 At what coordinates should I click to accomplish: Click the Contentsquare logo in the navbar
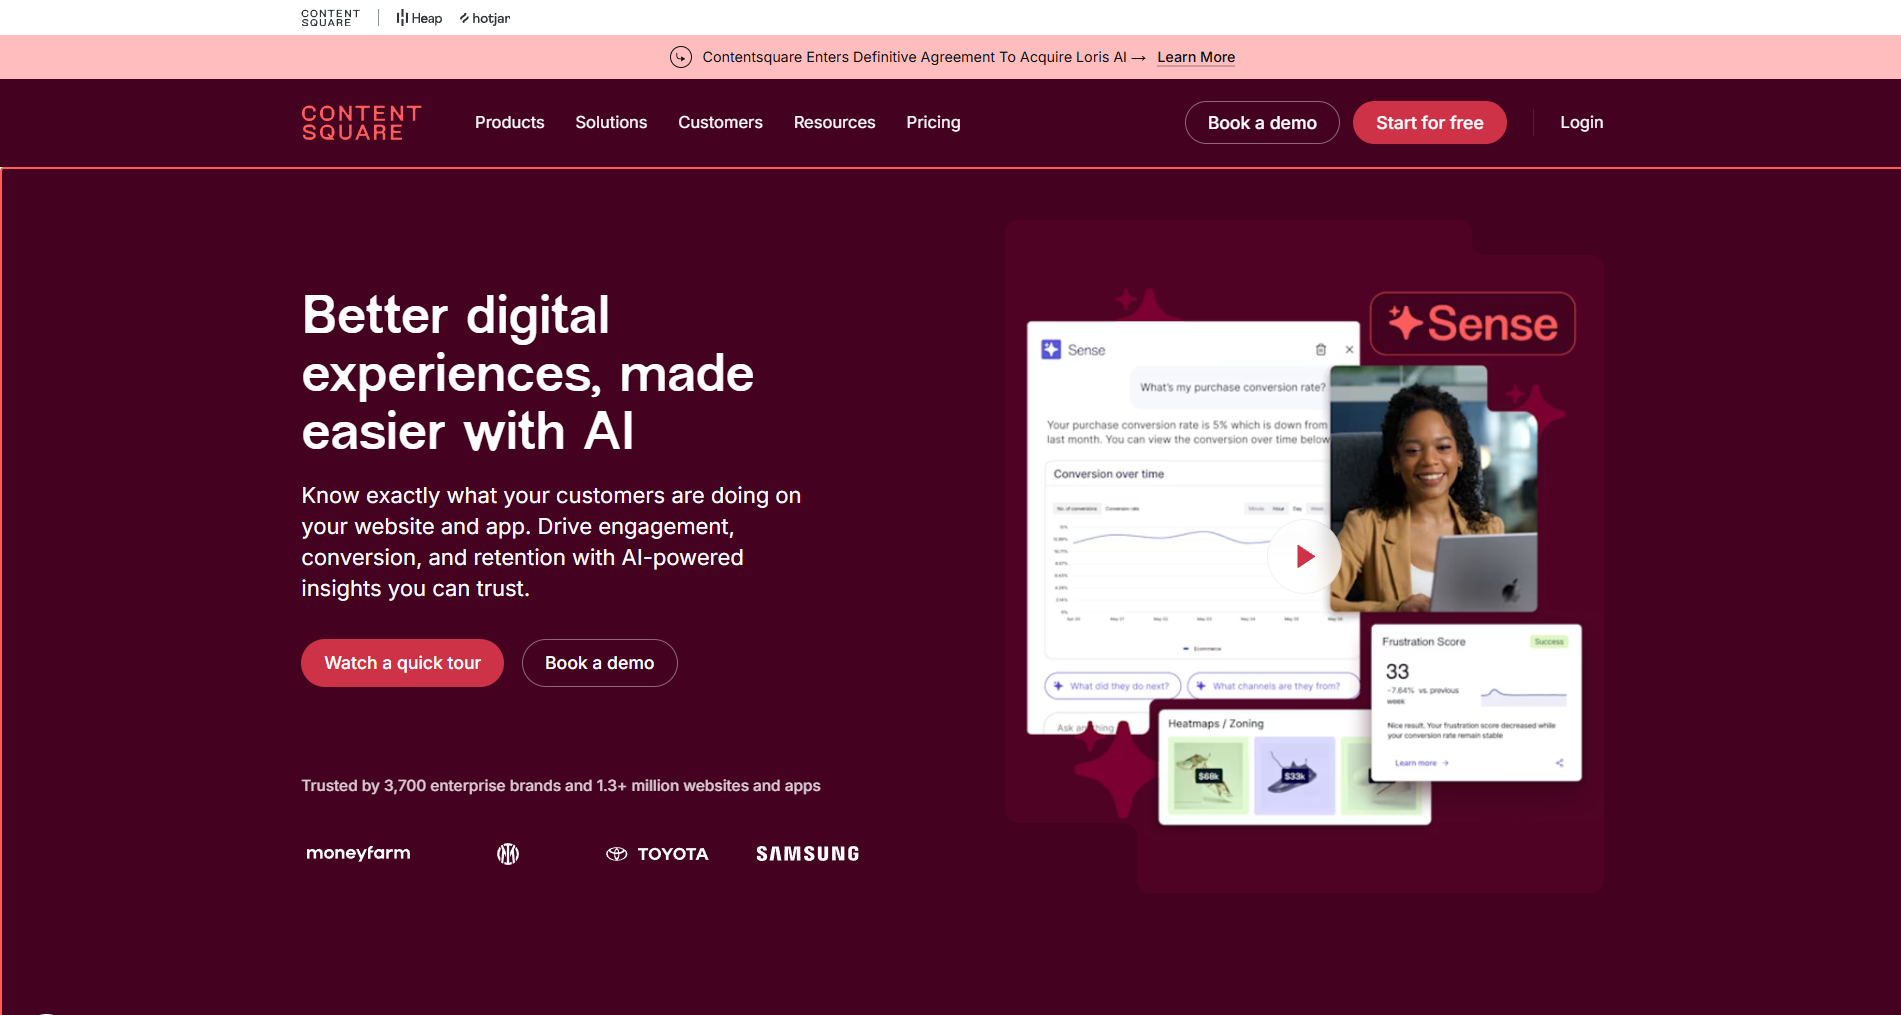[x=361, y=123]
